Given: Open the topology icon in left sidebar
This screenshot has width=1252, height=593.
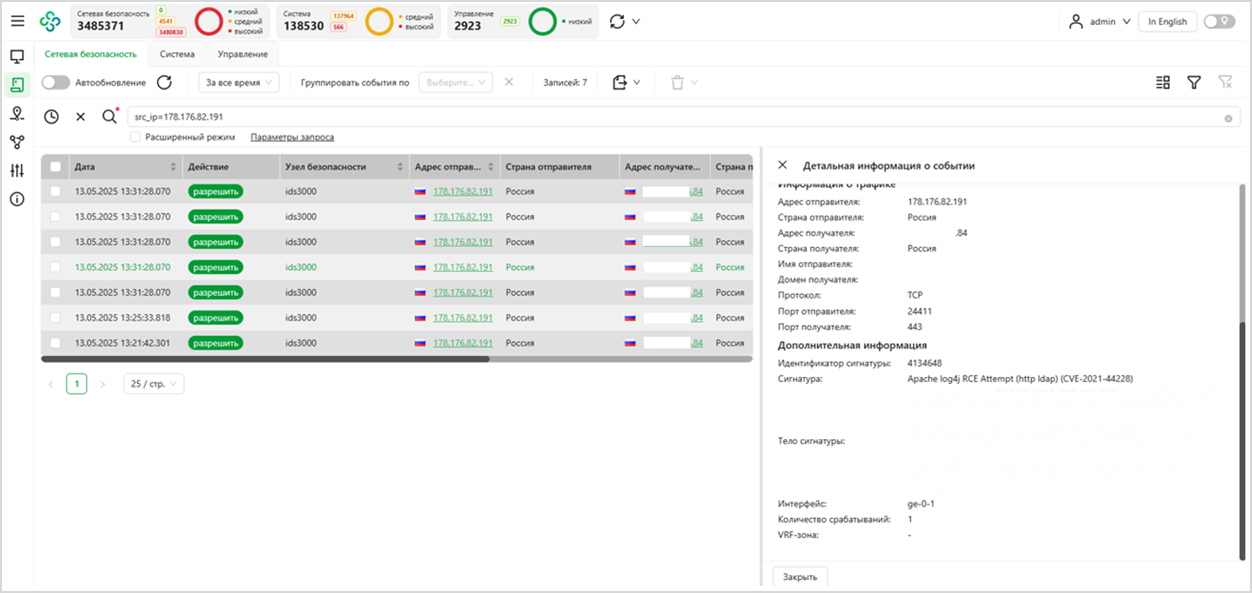Looking at the screenshot, I should pyautogui.click(x=17, y=142).
